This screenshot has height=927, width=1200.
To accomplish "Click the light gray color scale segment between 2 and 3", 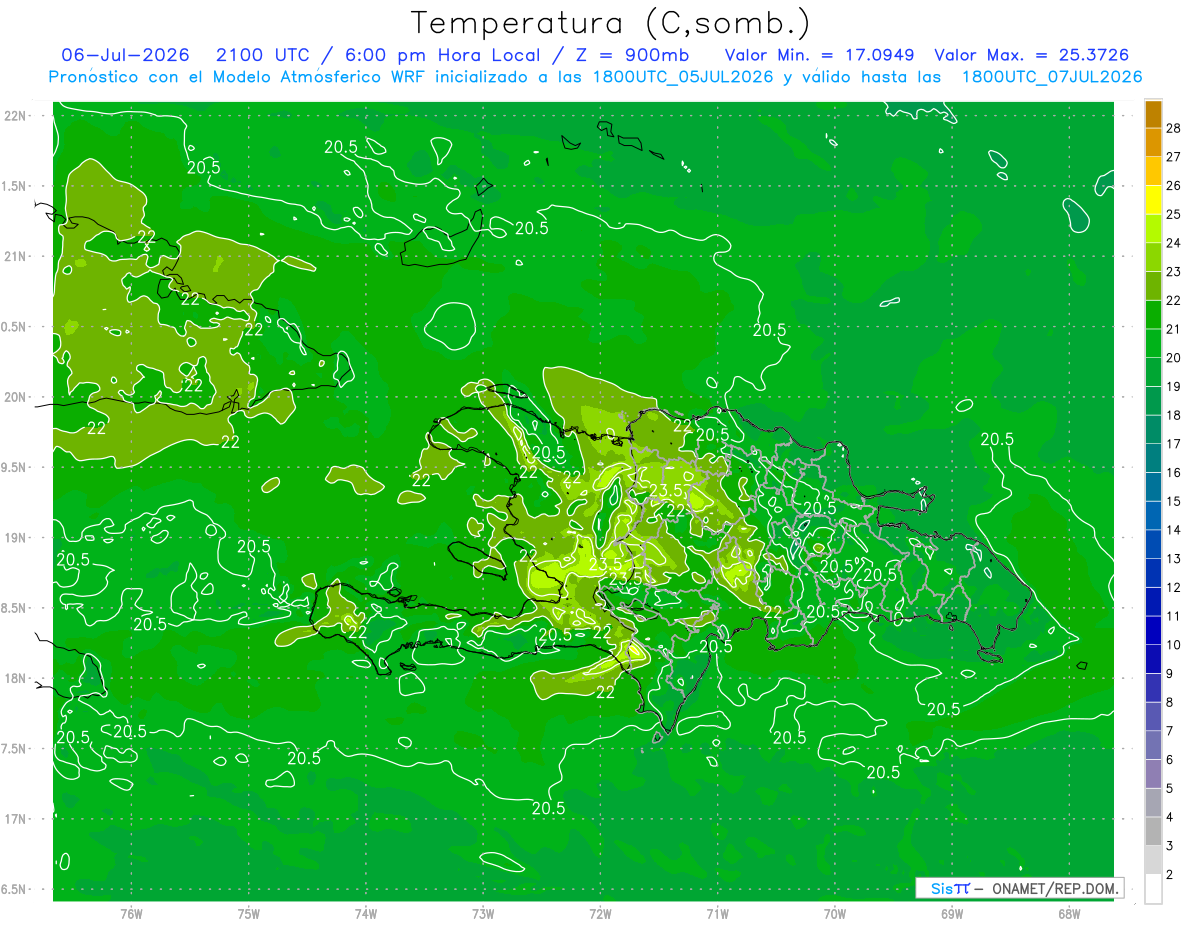I will tap(1153, 860).
